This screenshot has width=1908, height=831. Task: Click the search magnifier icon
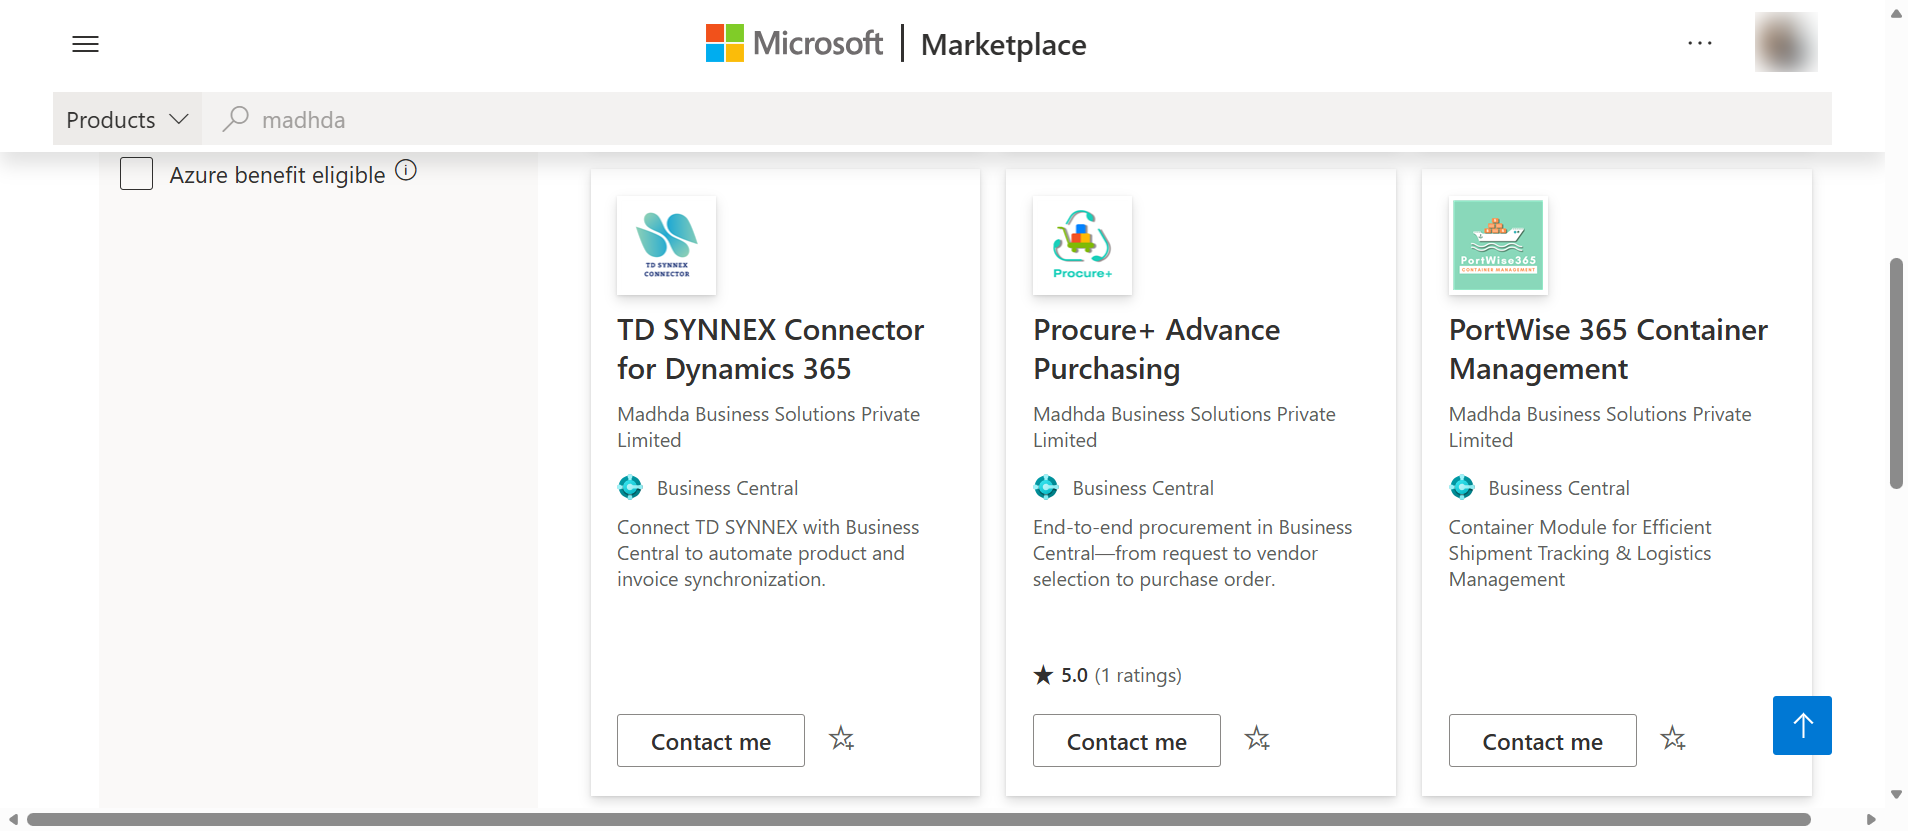tap(236, 119)
